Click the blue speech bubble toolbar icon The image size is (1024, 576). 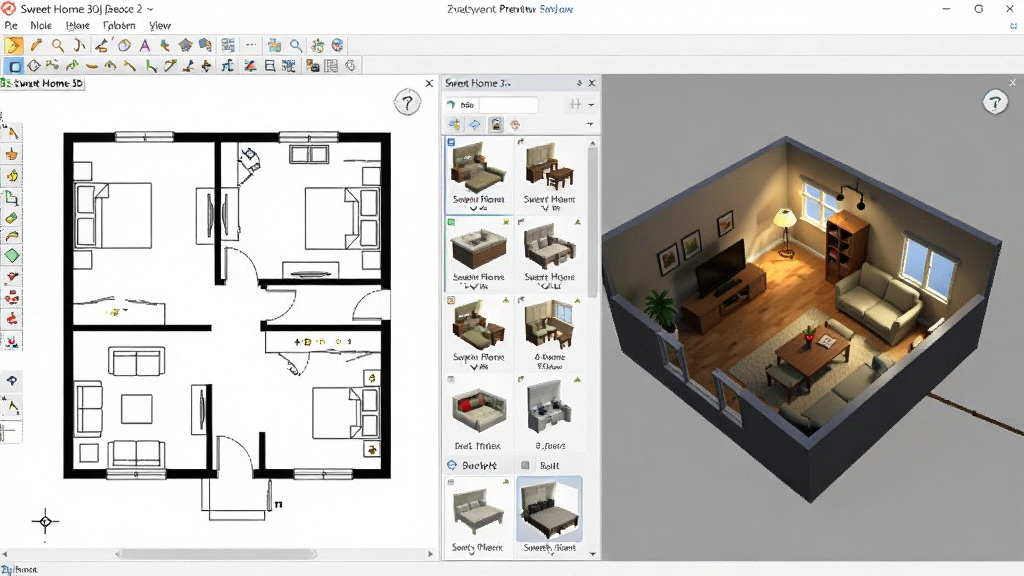click(x=205, y=45)
